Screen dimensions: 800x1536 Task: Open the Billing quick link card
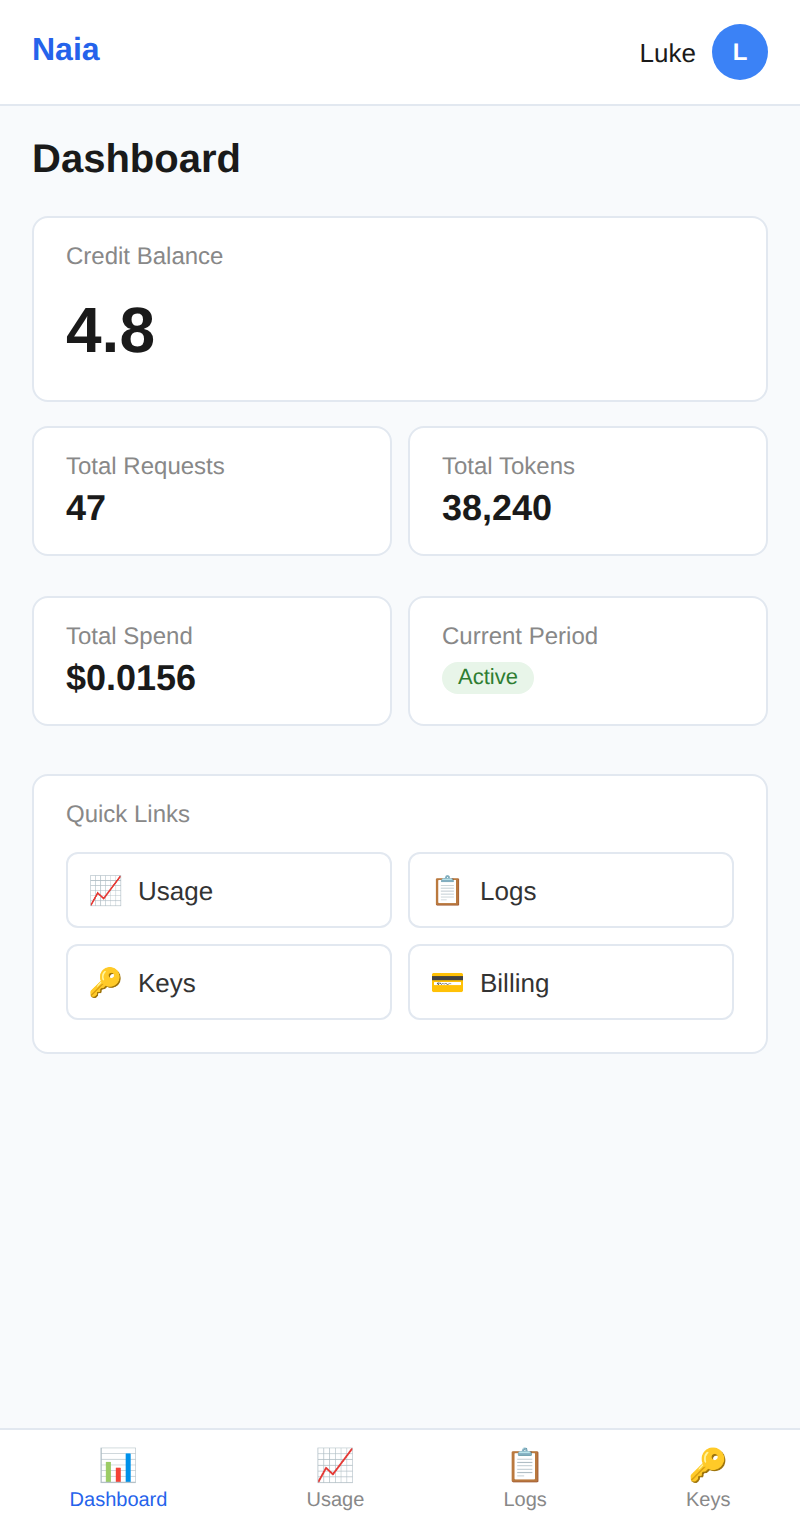[571, 981]
